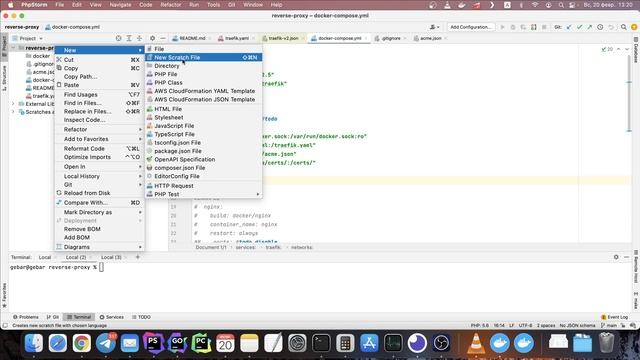Open the Navigate menu
The image size is (640, 360).
120,5
